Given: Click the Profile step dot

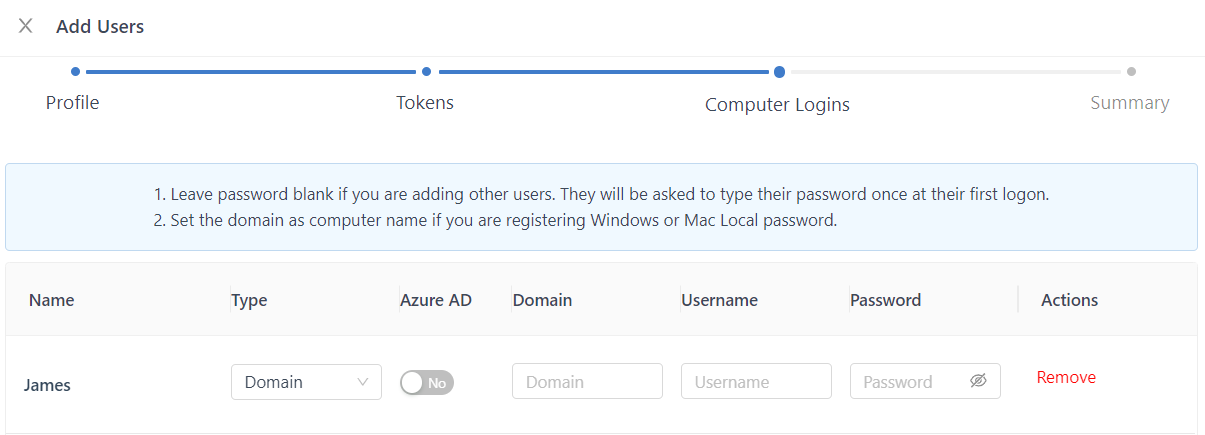Looking at the screenshot, I should point(75,71).
